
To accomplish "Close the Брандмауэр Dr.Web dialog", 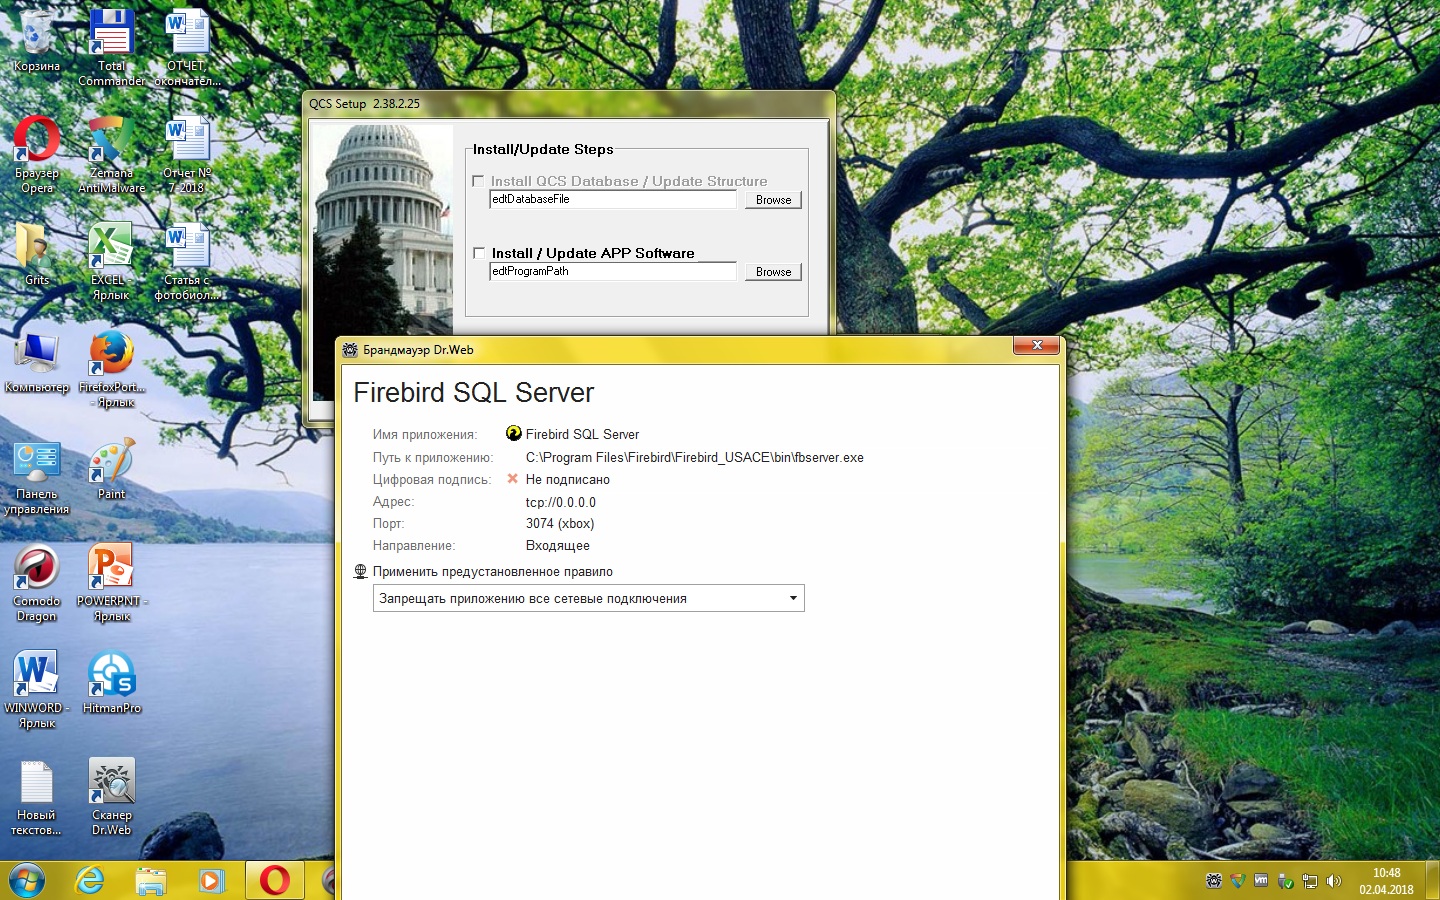I will point(1037,346).
